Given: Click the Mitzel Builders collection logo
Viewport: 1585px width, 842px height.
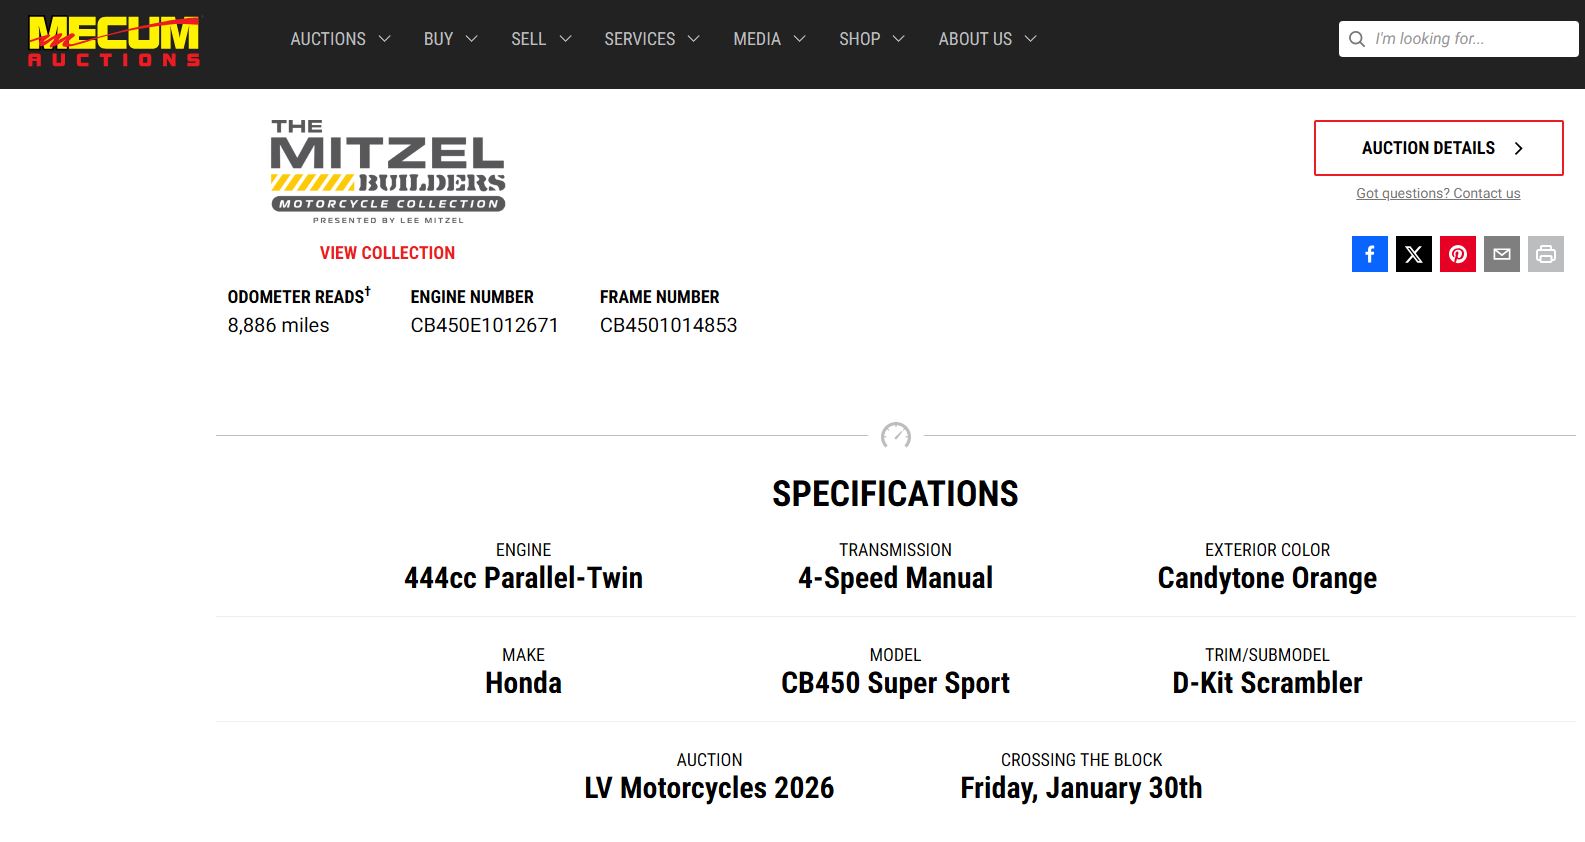Looking at the screenshot, I should click(x=388, y=172).
